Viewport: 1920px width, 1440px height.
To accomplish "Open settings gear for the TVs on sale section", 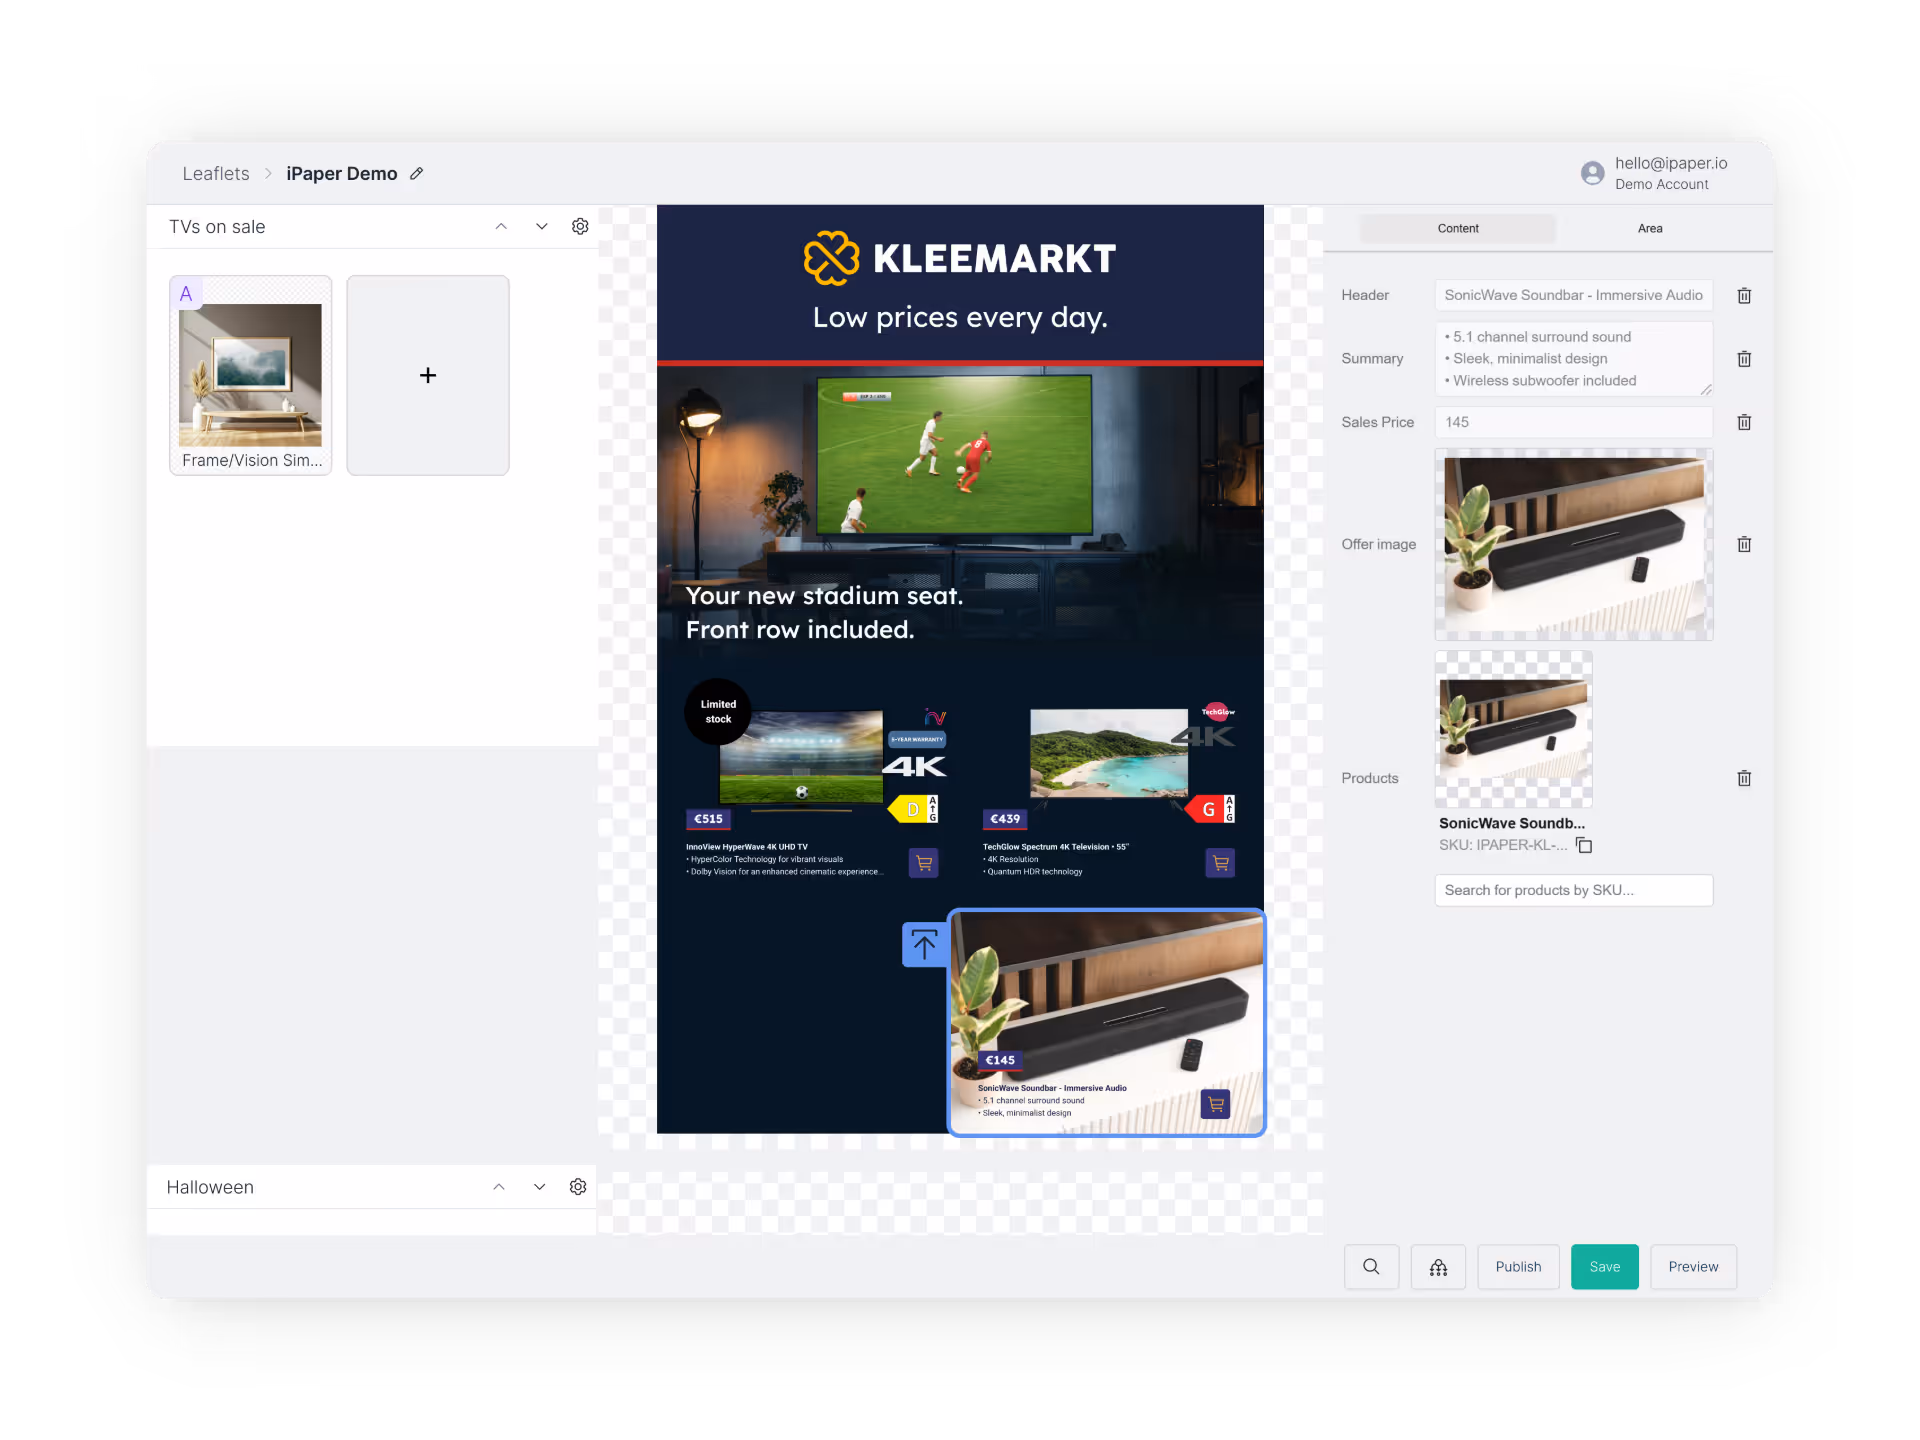I will point(580,226).
